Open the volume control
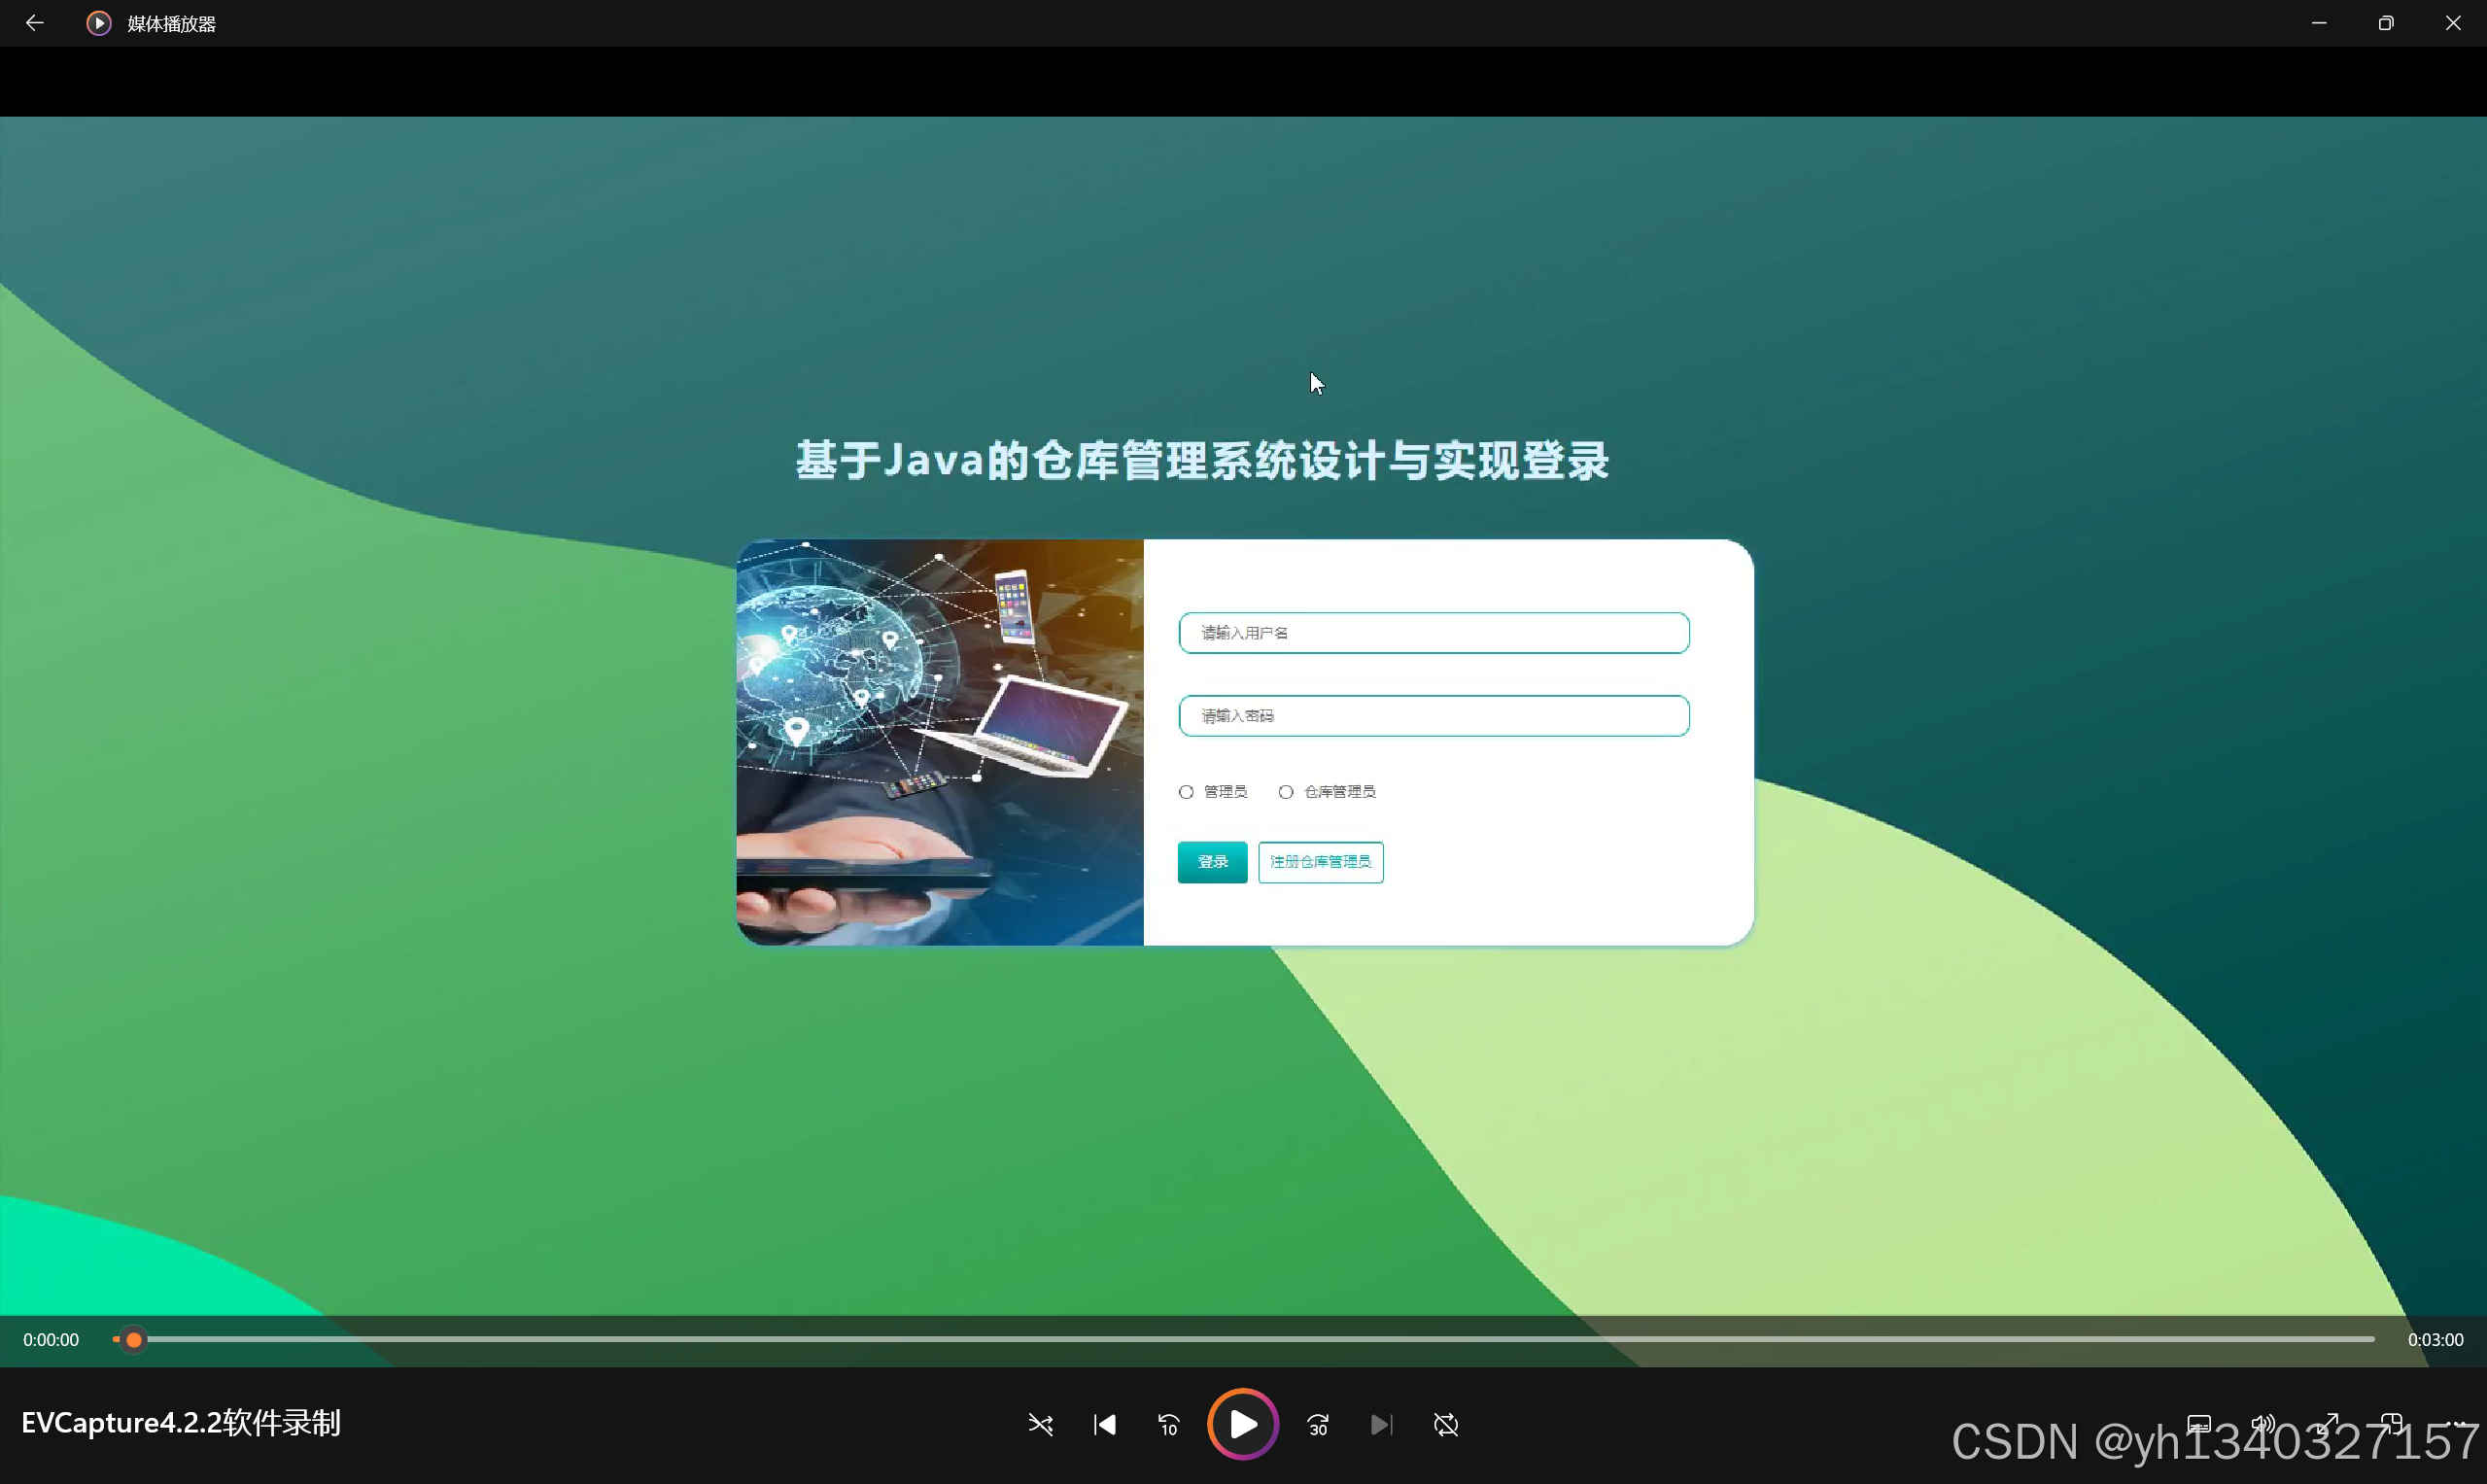Viewport: 2487px width, 1484px height. 2263,1424
